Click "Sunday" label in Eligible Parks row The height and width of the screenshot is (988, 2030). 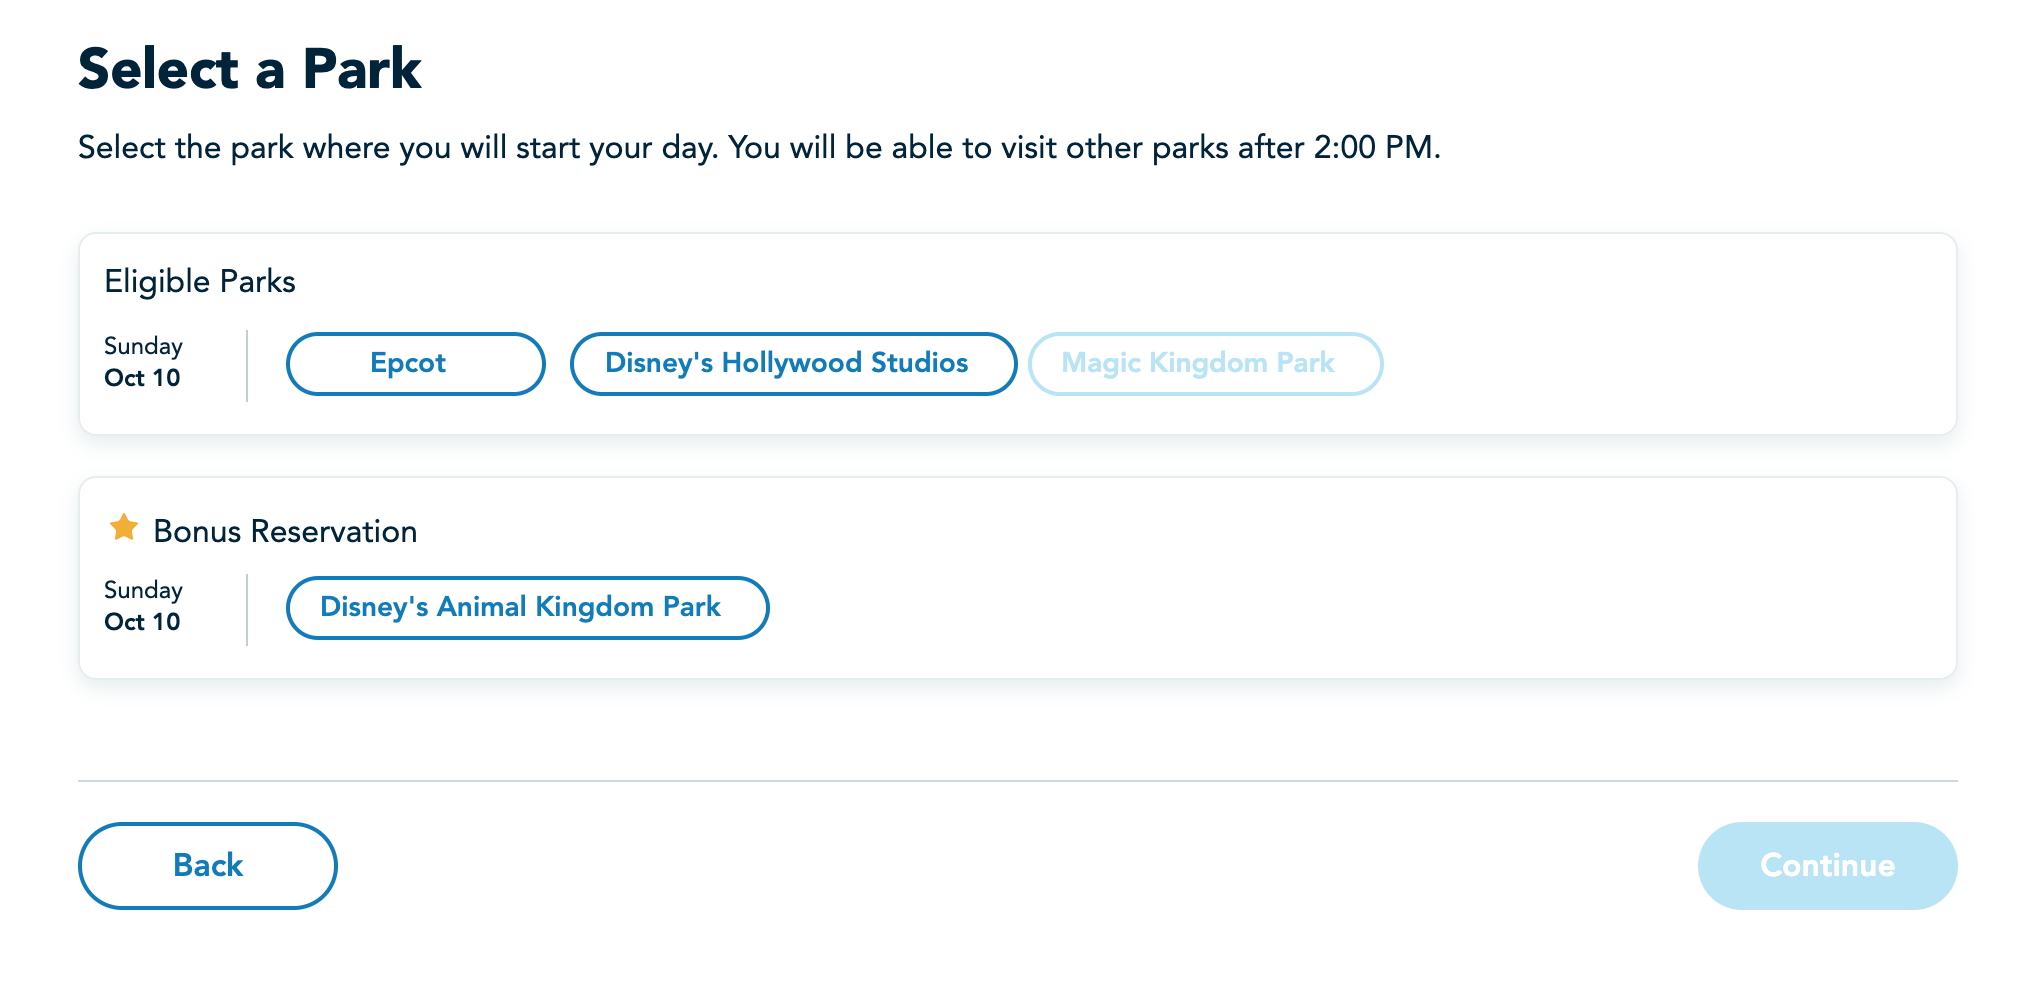coord(143,346)
